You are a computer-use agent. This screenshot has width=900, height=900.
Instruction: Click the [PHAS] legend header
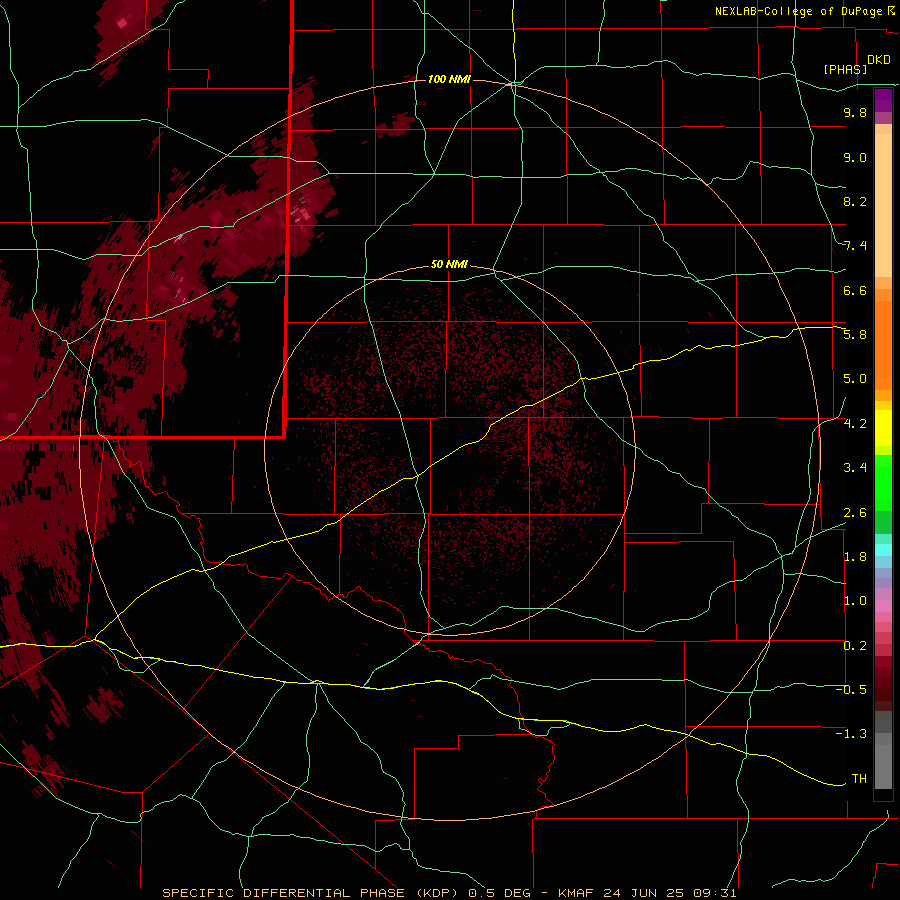pos(845,69)
